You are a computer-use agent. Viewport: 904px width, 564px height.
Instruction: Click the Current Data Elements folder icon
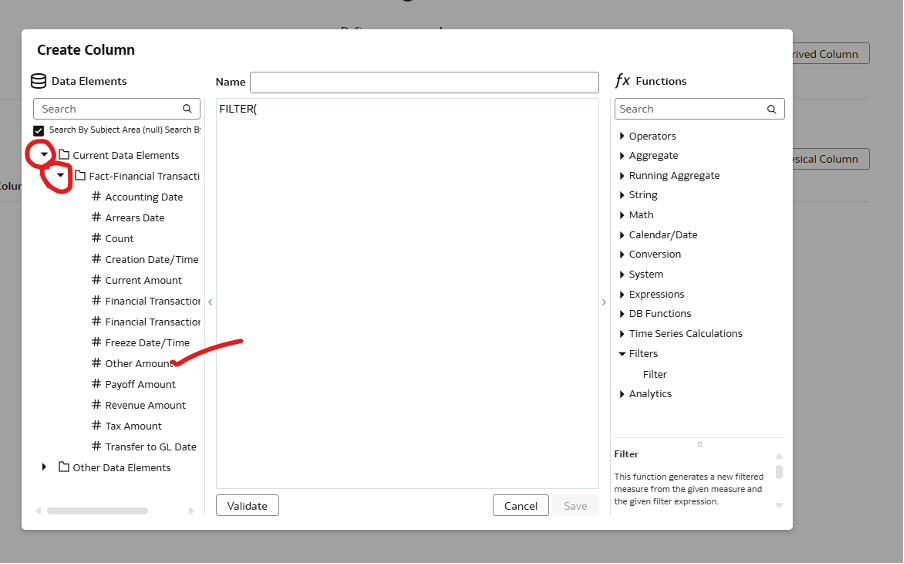click(64, 155)
